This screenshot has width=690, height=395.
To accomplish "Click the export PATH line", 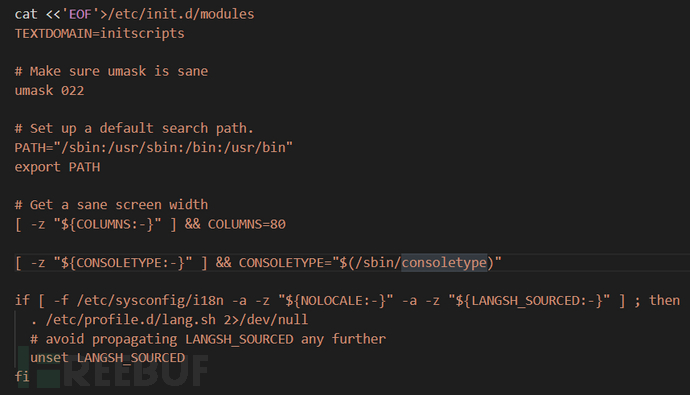I will 57,167.
